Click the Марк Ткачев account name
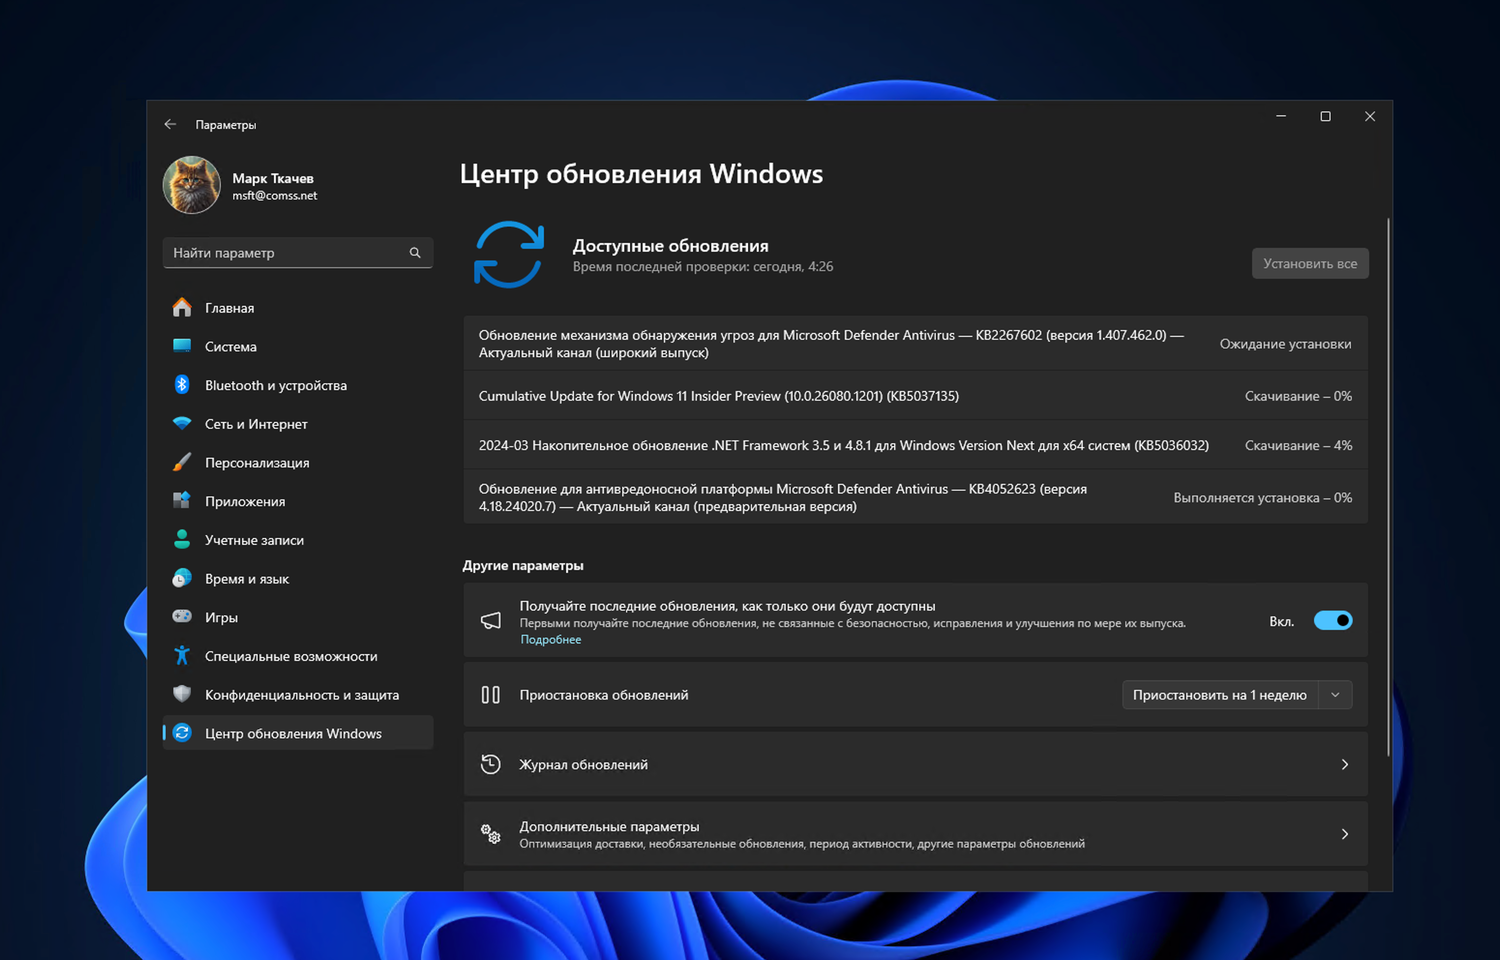Screen dimensions: 1500x960 [x=273, y=178]
